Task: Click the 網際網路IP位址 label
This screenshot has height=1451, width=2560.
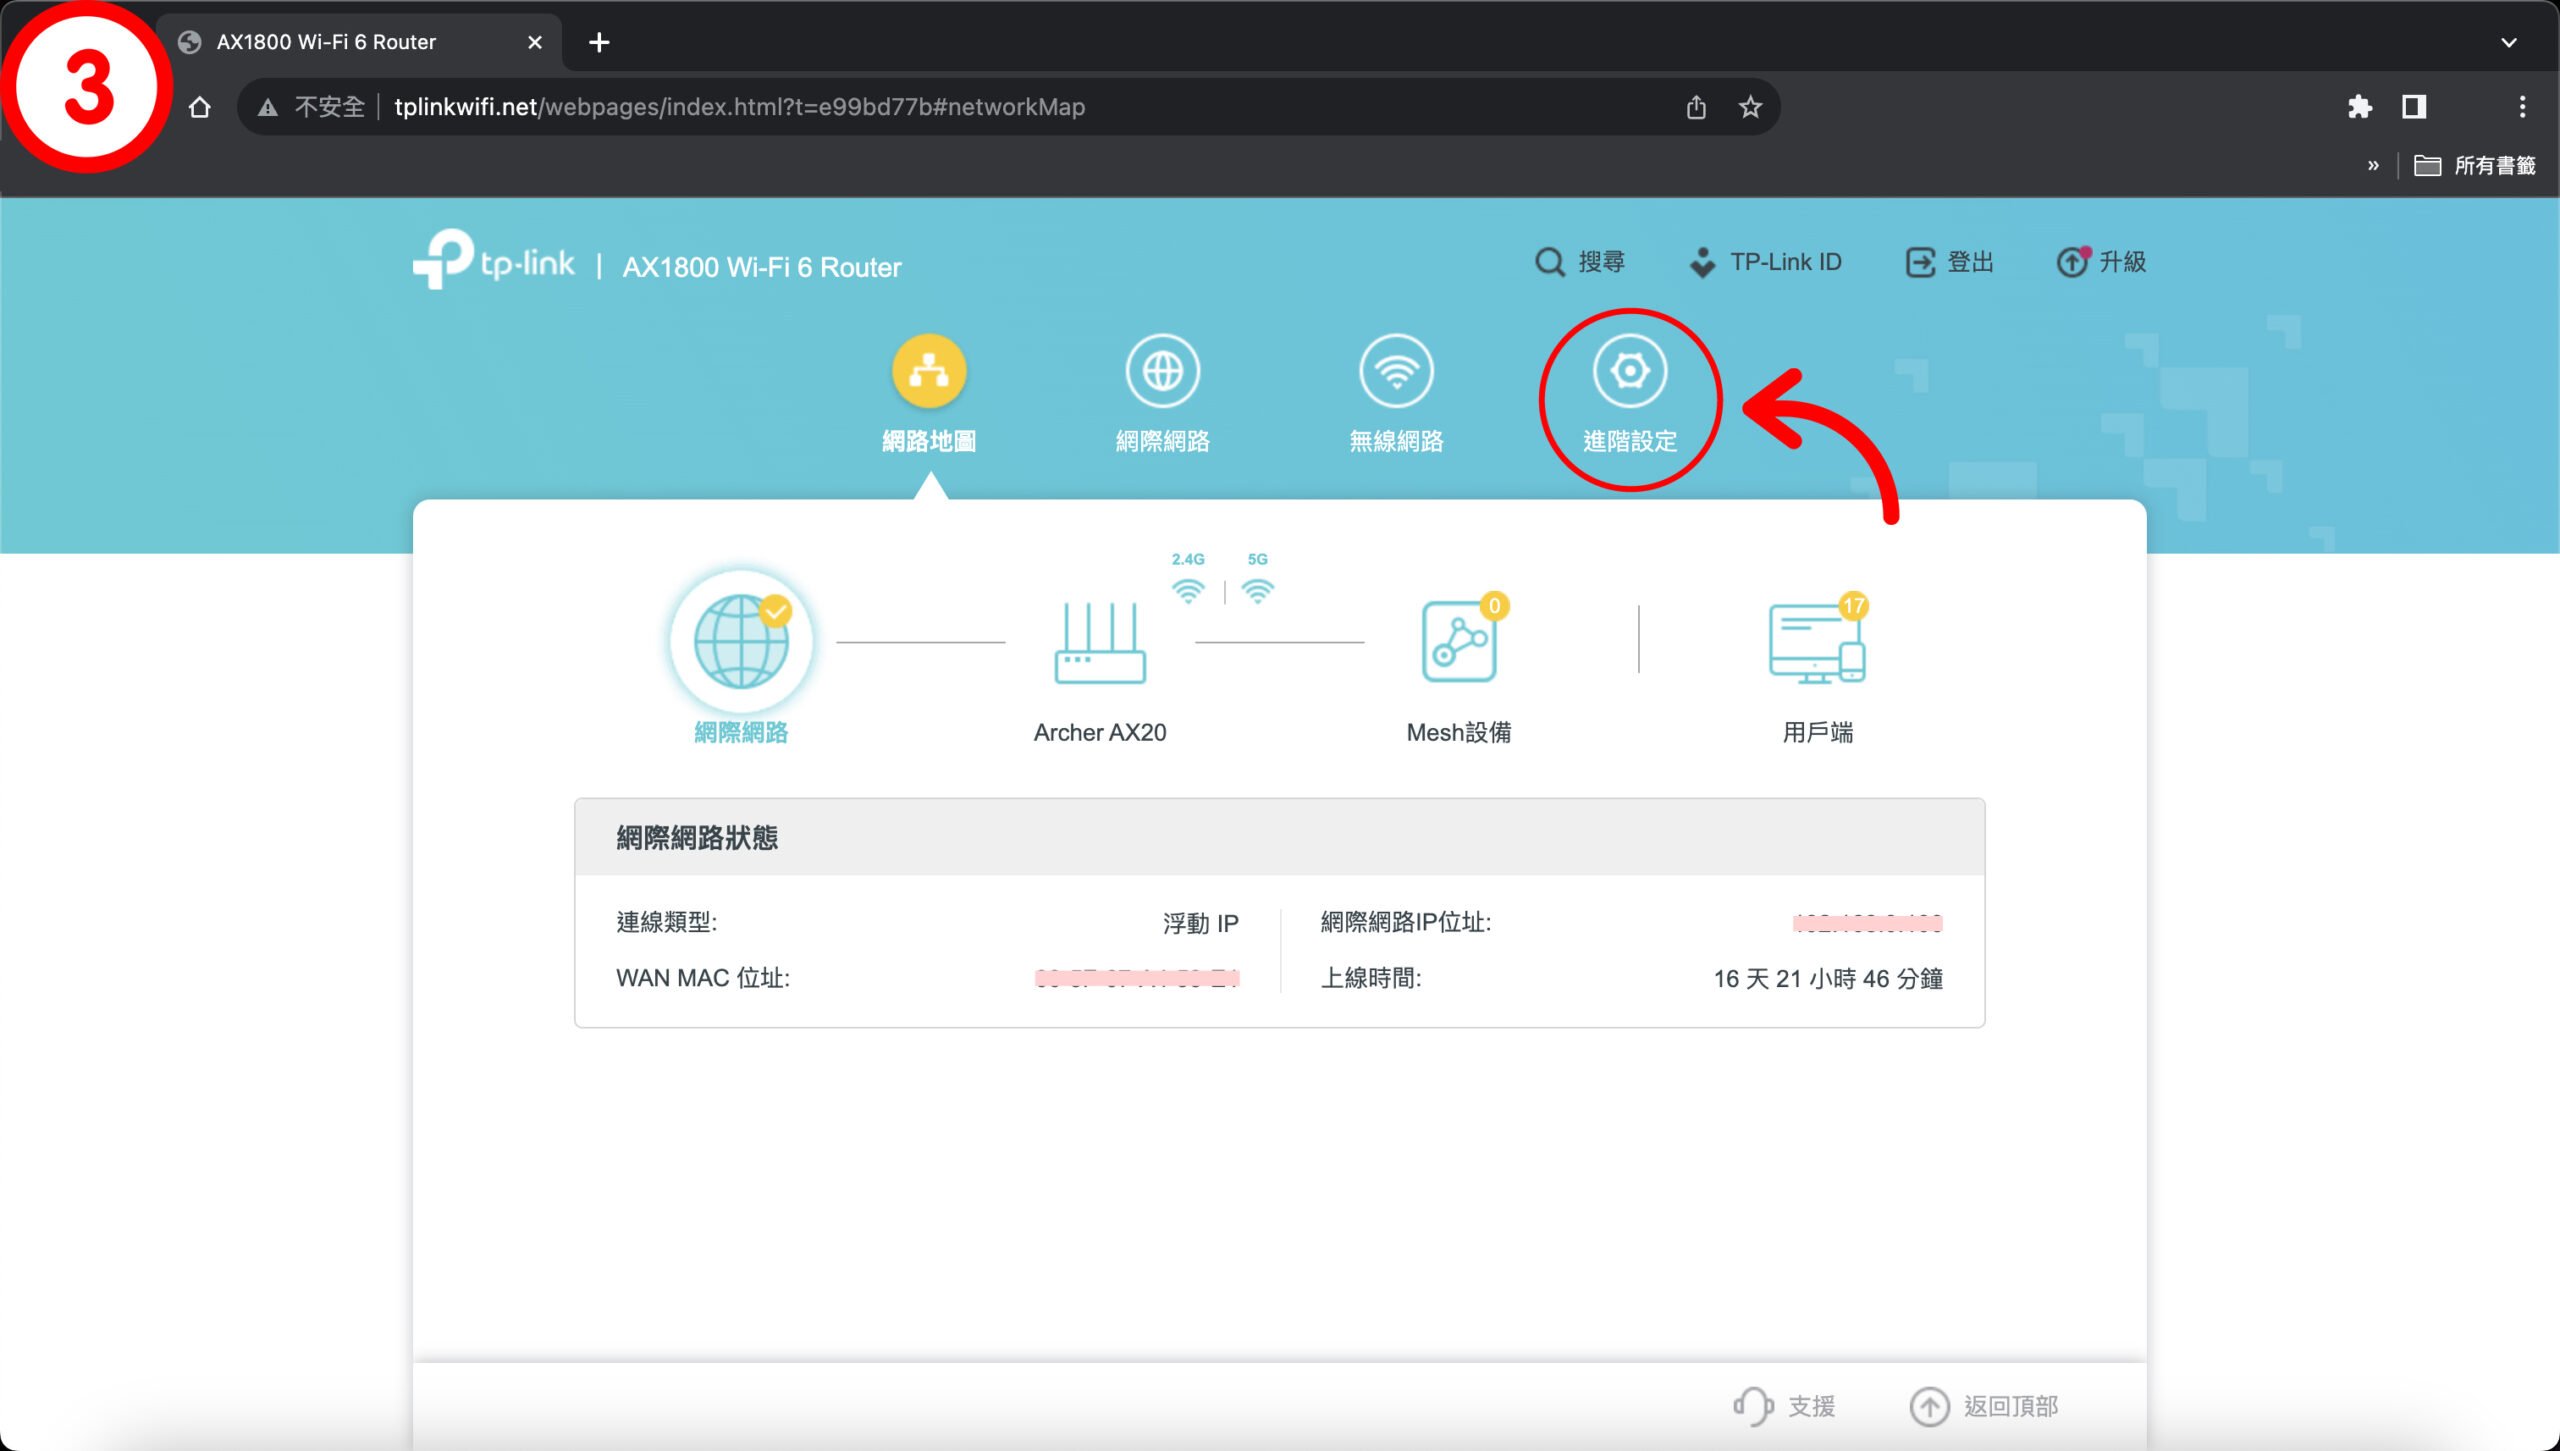Action: 1405,922
